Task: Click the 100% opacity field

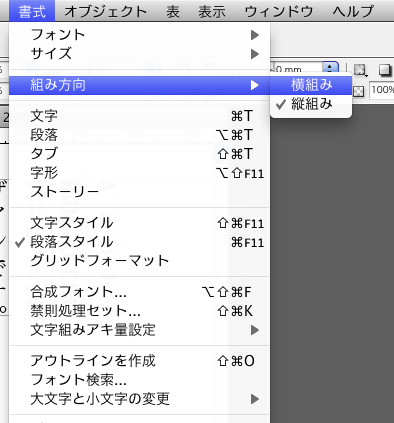Action: [382, 90]
